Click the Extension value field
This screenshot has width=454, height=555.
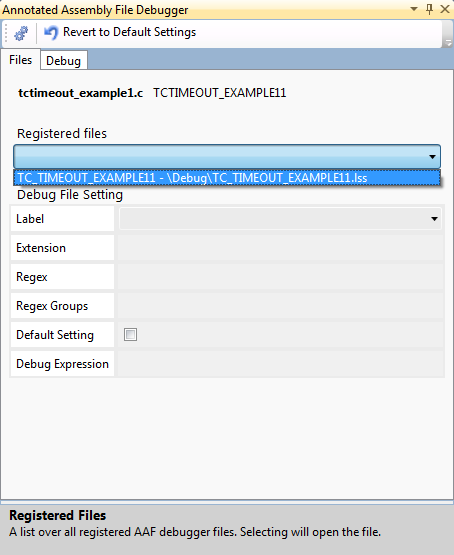(281, 248)
